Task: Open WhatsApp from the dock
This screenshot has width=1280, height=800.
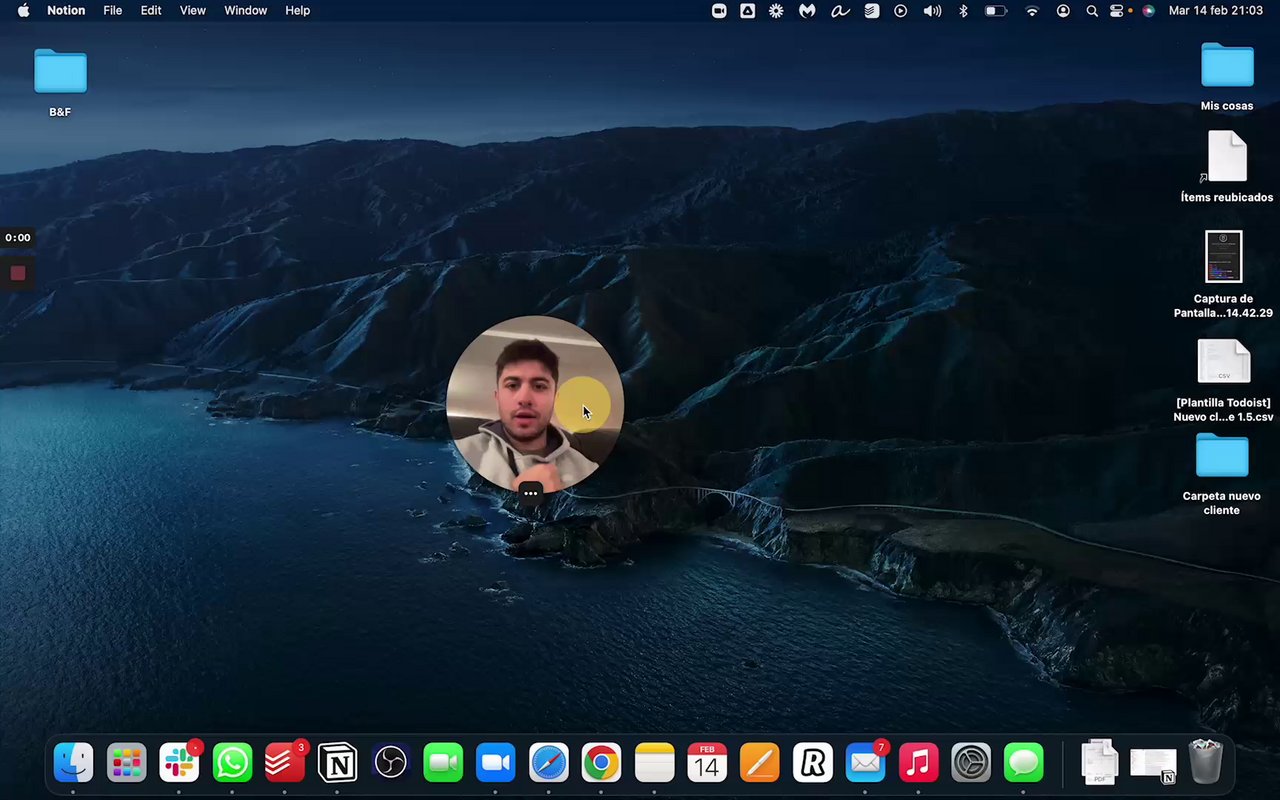Action: (x=232, y=764)
